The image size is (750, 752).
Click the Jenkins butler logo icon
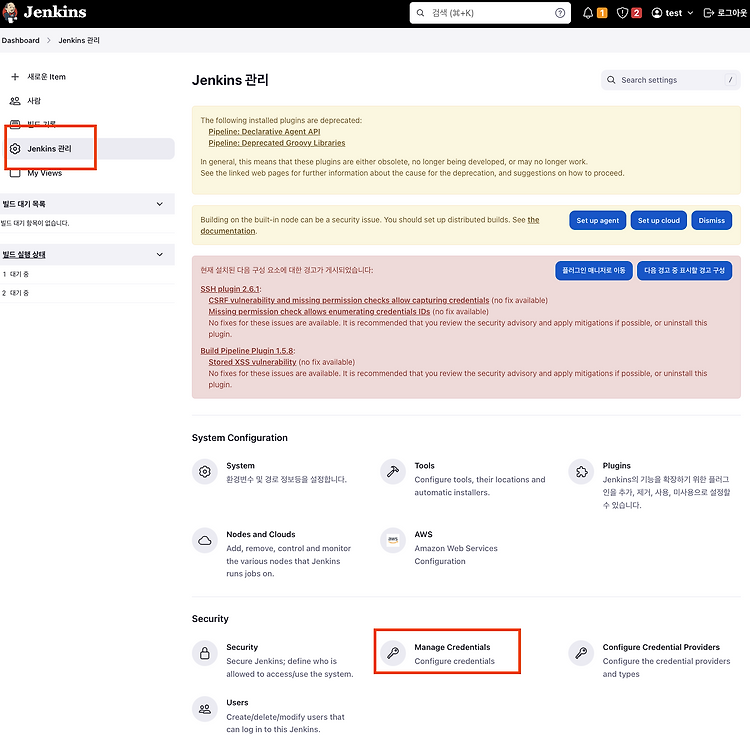pyautogui.click(x=10, y=12)
